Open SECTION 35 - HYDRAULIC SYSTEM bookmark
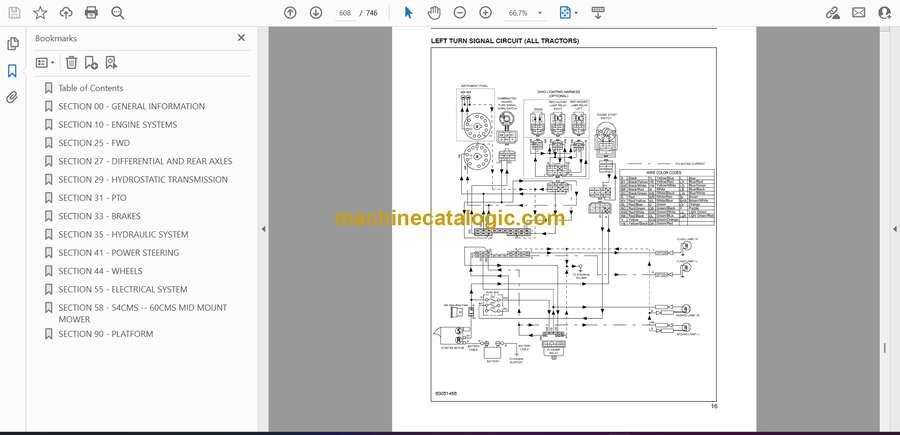This screenshot has height=435, width=900. 121,235
